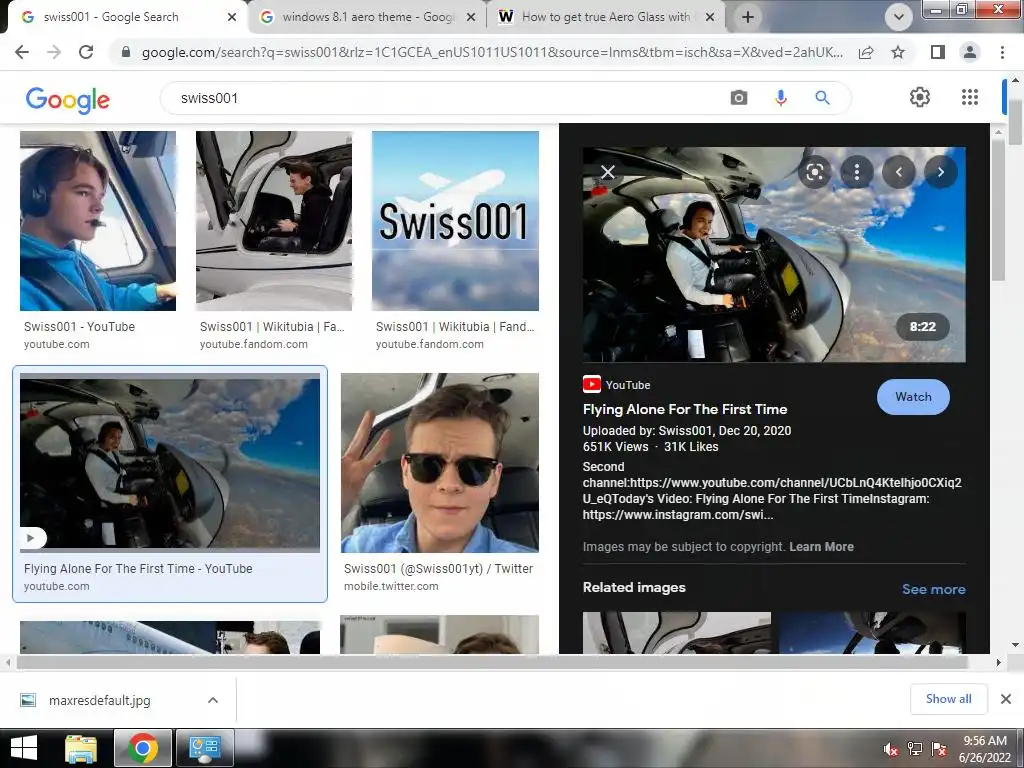Click the preview panel vertical scrollbar
The width and height of the screenshot is (1024, 768).
998,209
